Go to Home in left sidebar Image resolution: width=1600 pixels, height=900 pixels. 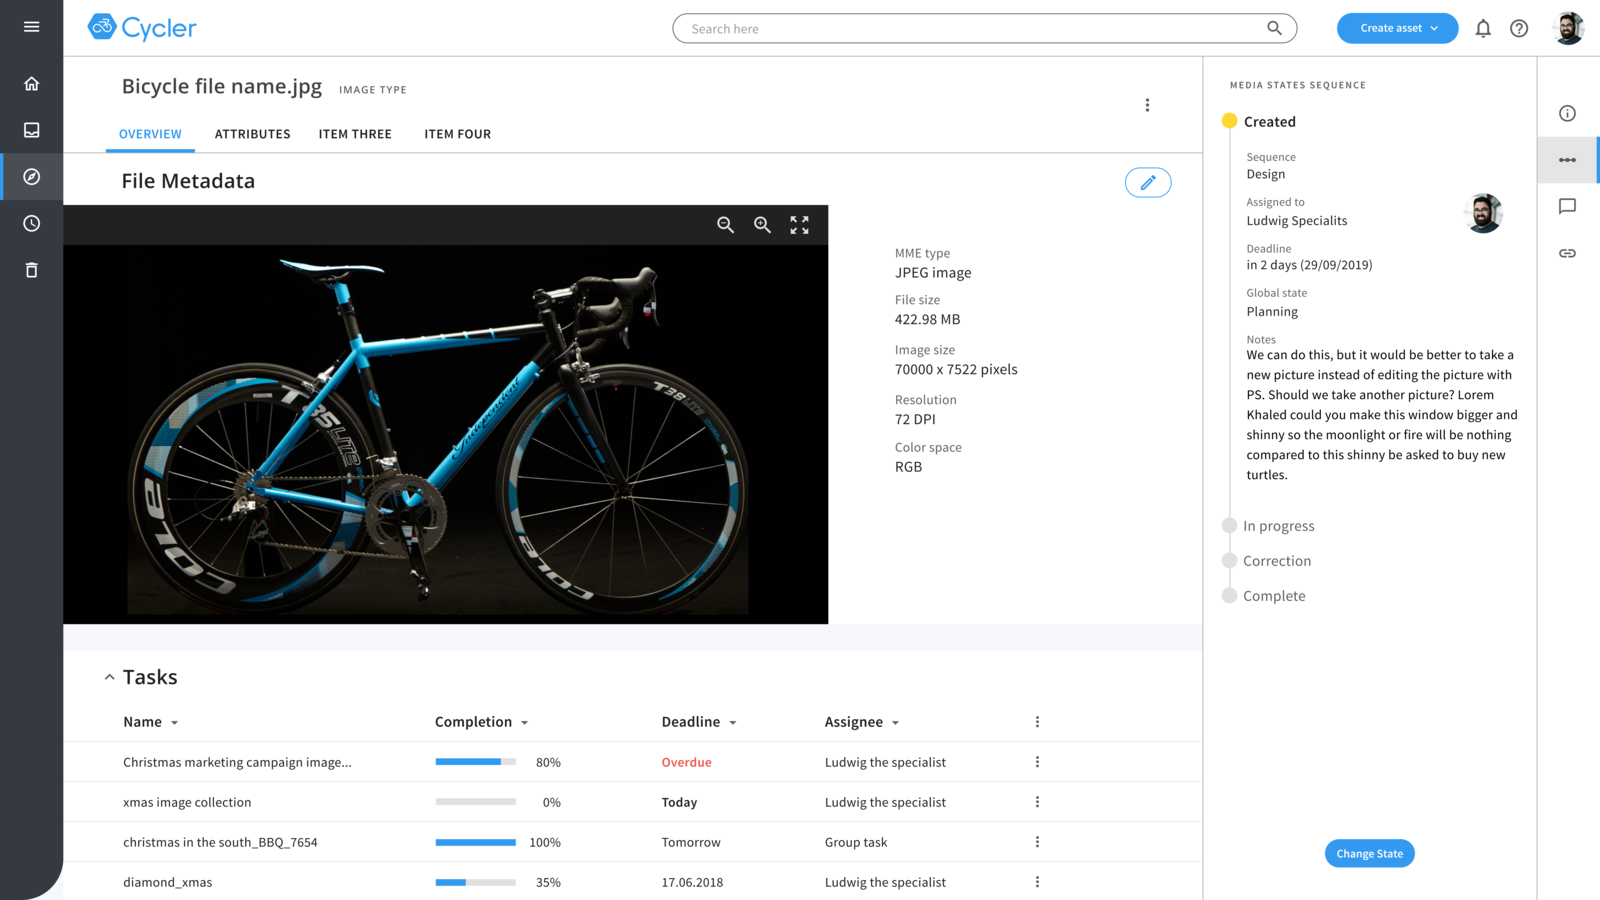[x=31, y=84]
